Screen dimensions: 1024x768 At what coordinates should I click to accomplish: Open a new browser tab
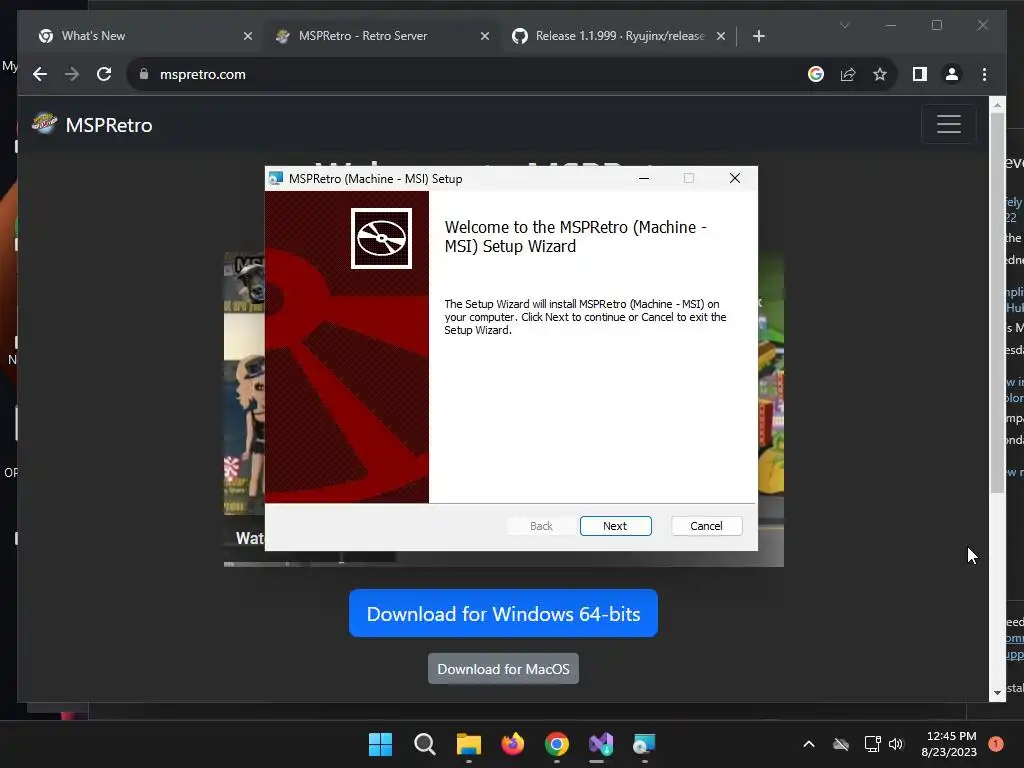click(758, 36)
